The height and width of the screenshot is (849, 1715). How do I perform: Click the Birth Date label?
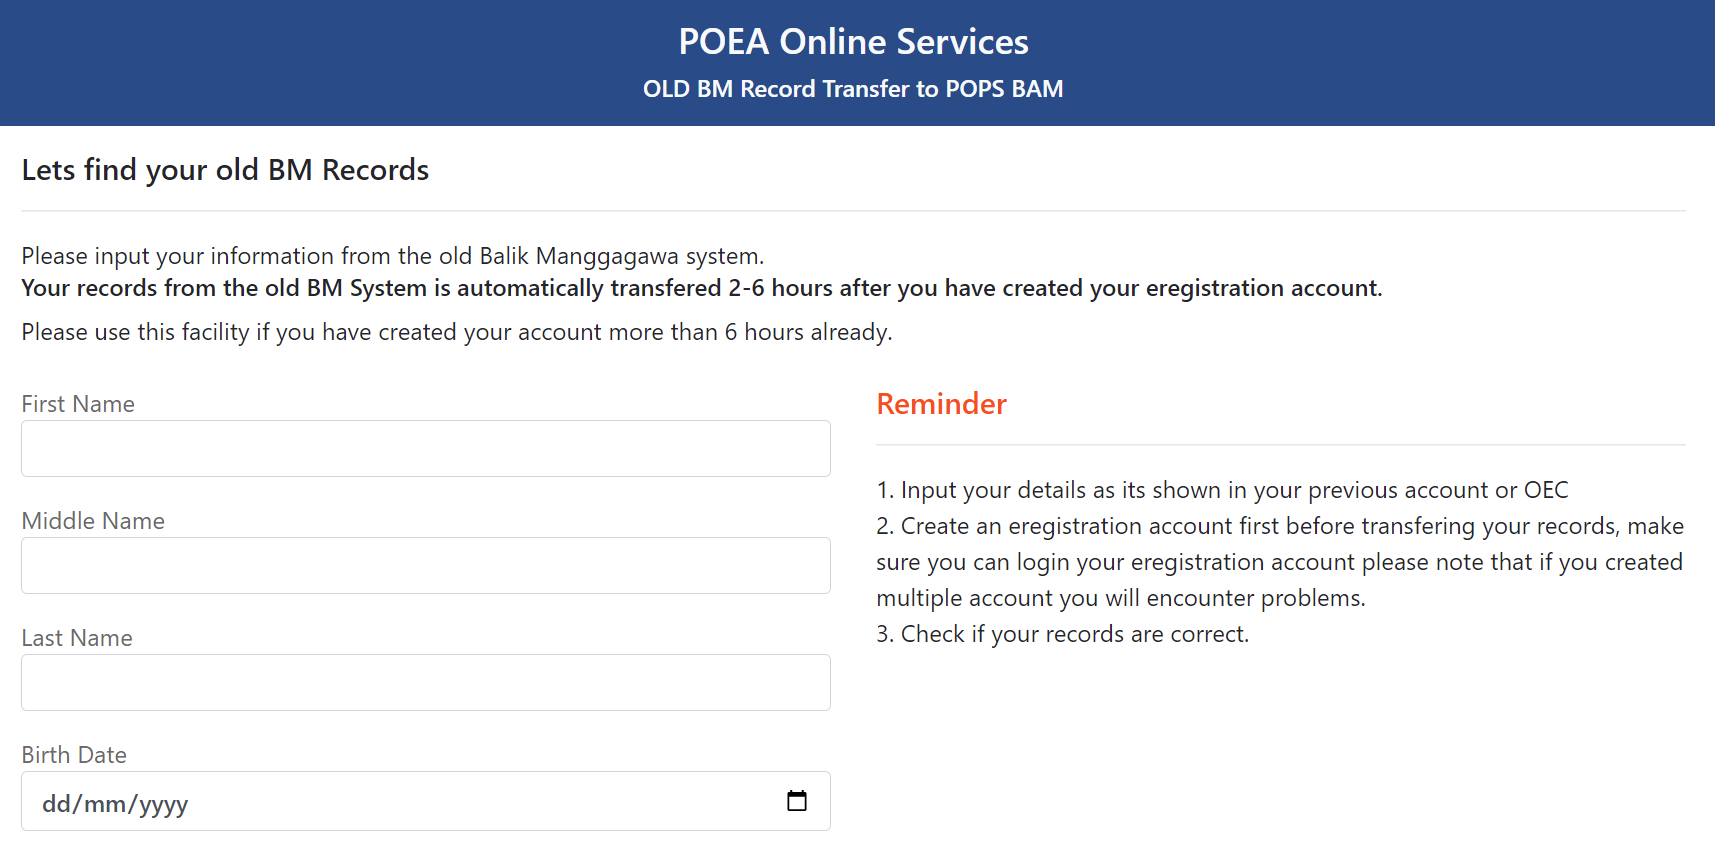point(74,755)
